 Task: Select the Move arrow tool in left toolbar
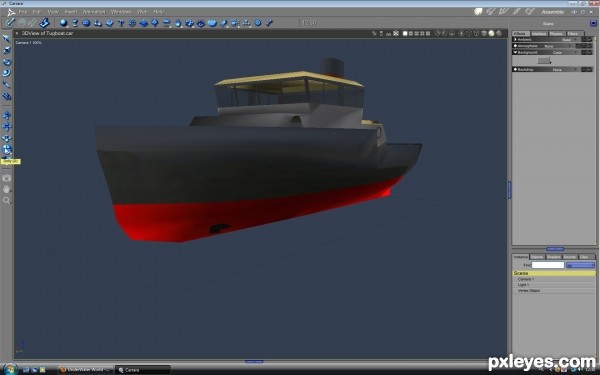(7, 39)
